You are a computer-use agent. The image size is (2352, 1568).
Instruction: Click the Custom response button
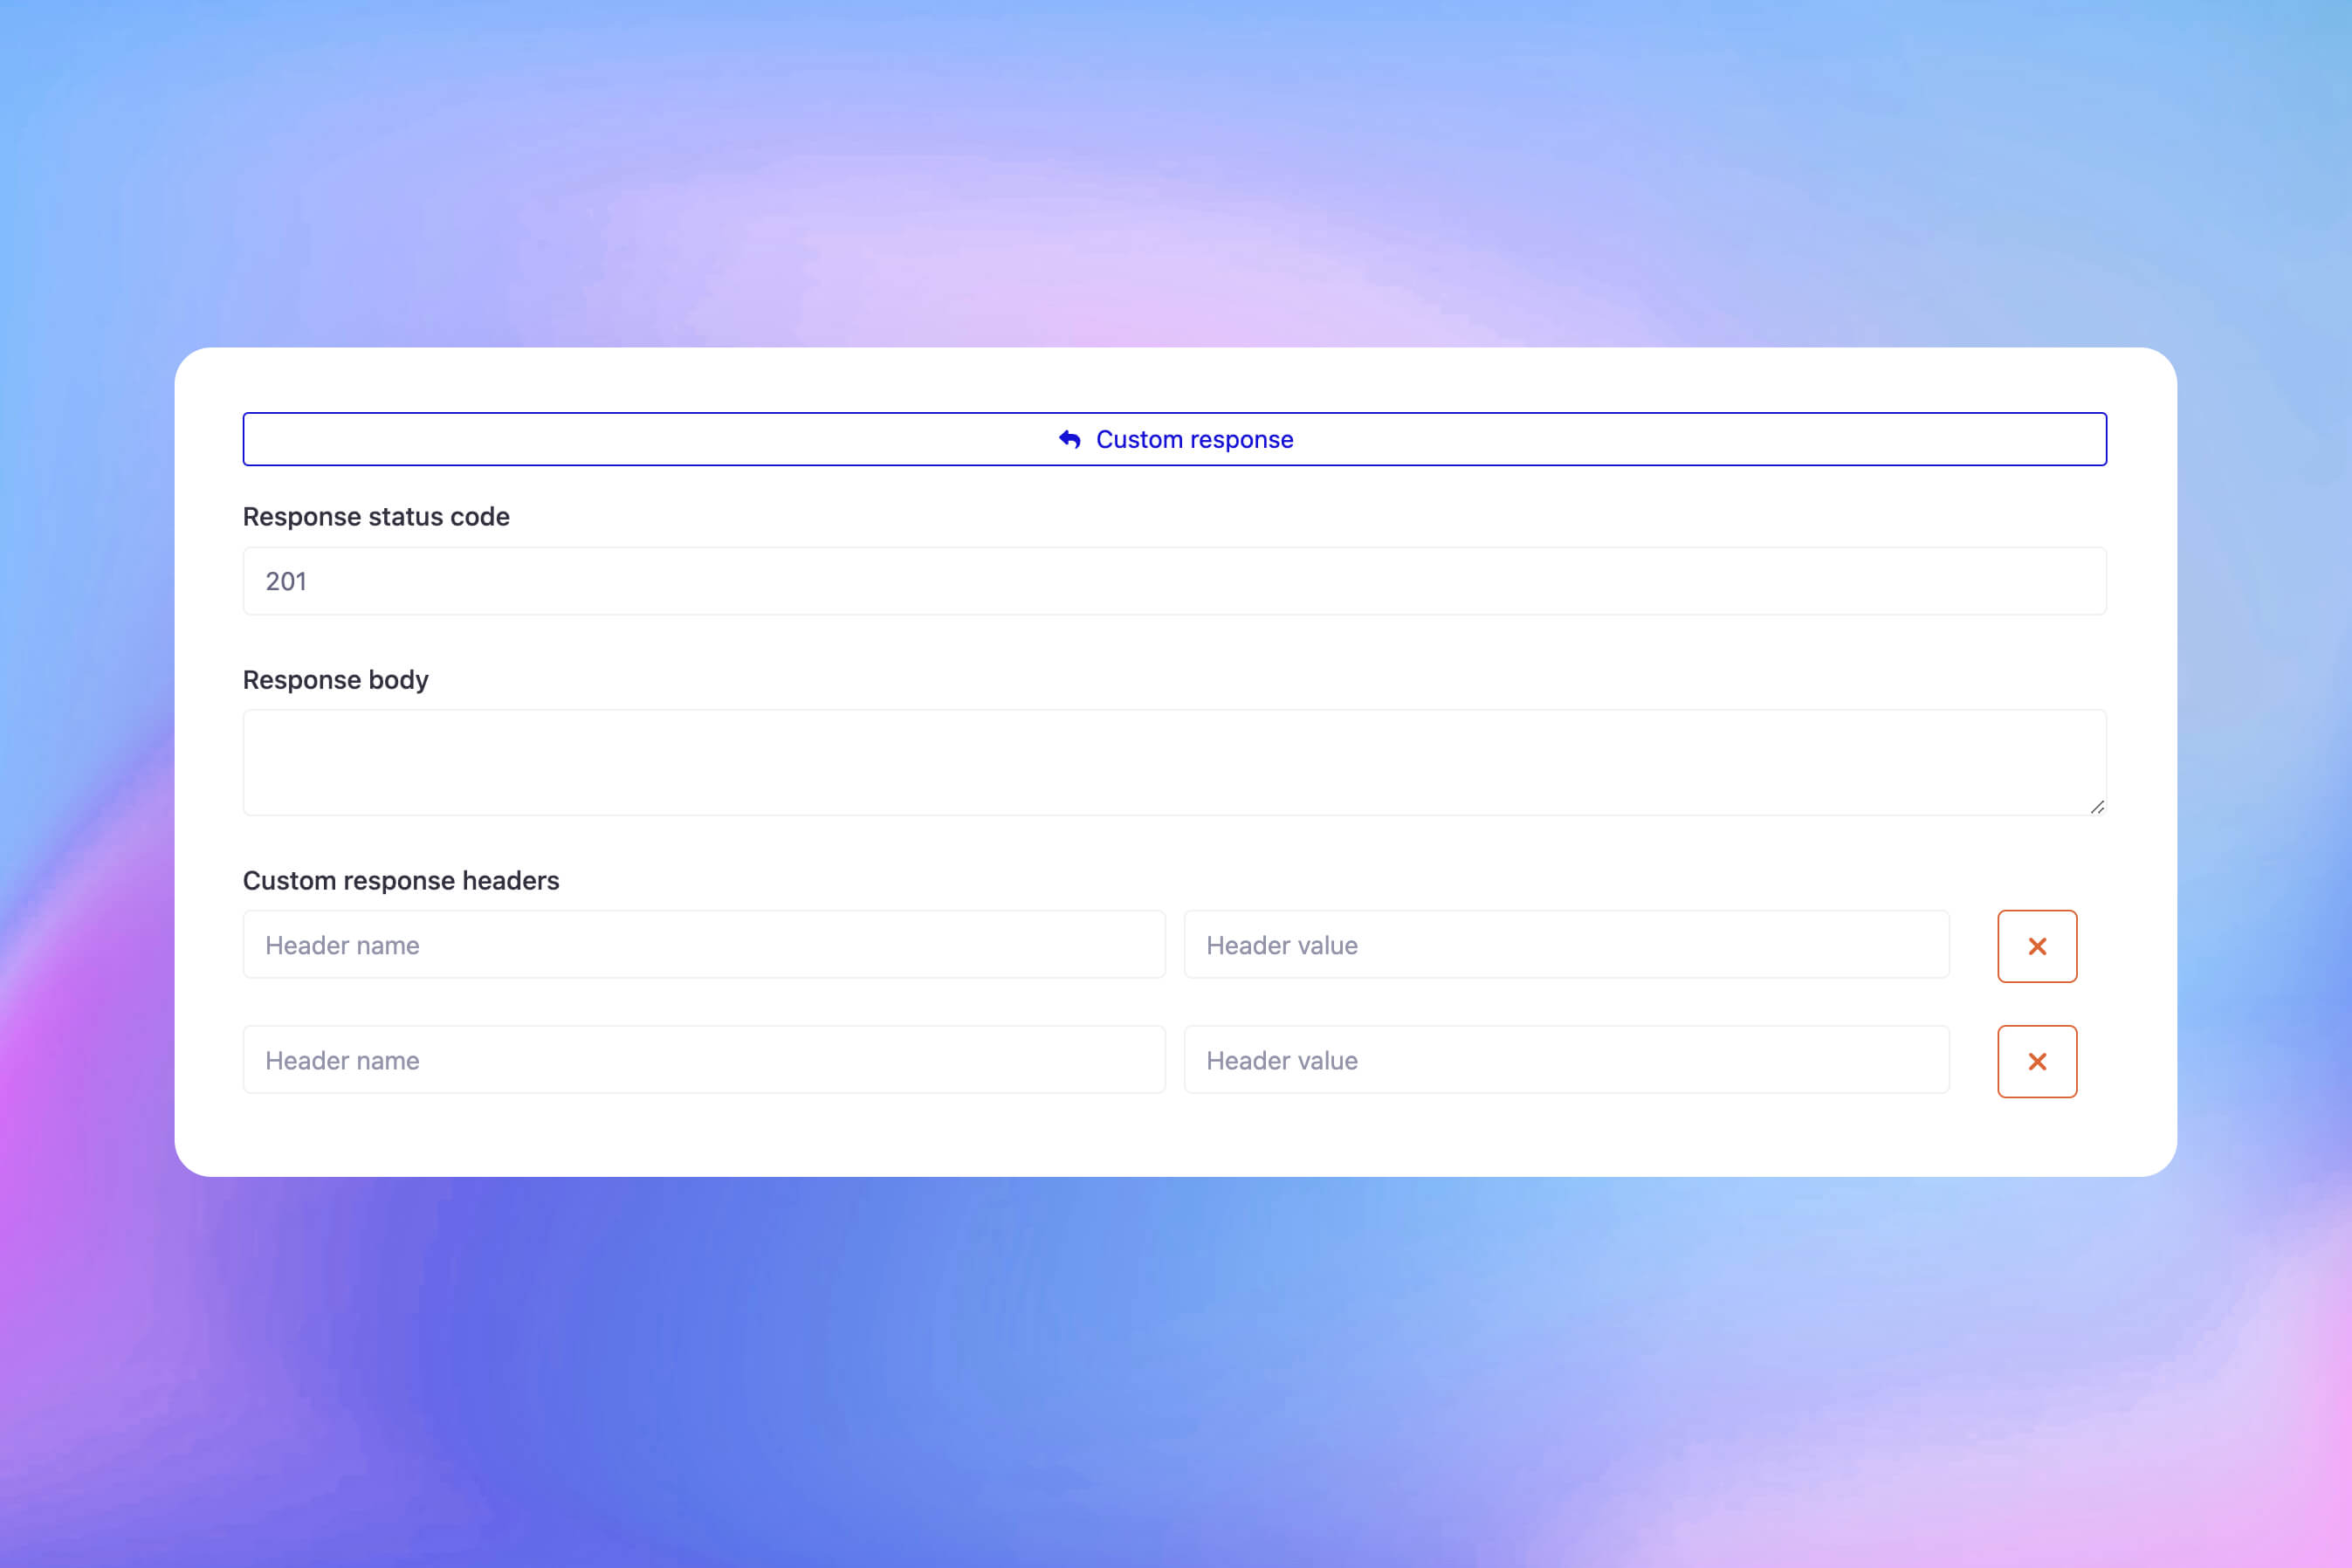tap(1175, 438)
